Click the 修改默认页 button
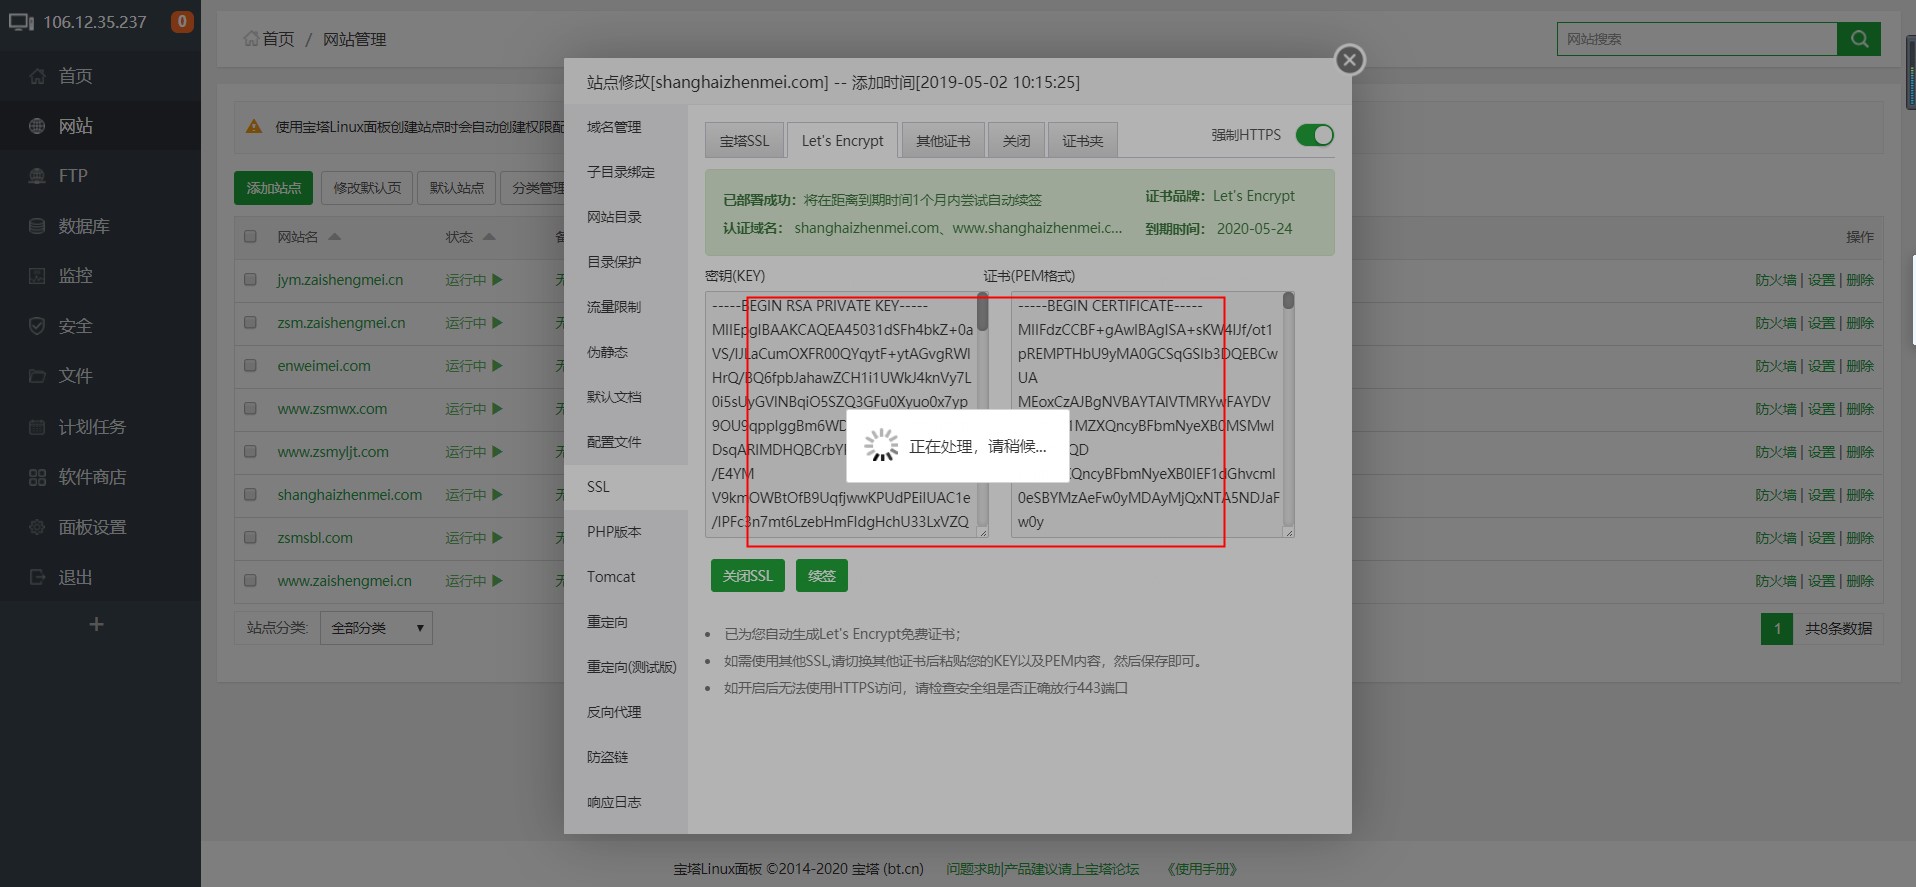The image size is (1916, 887). click(367, 188)
